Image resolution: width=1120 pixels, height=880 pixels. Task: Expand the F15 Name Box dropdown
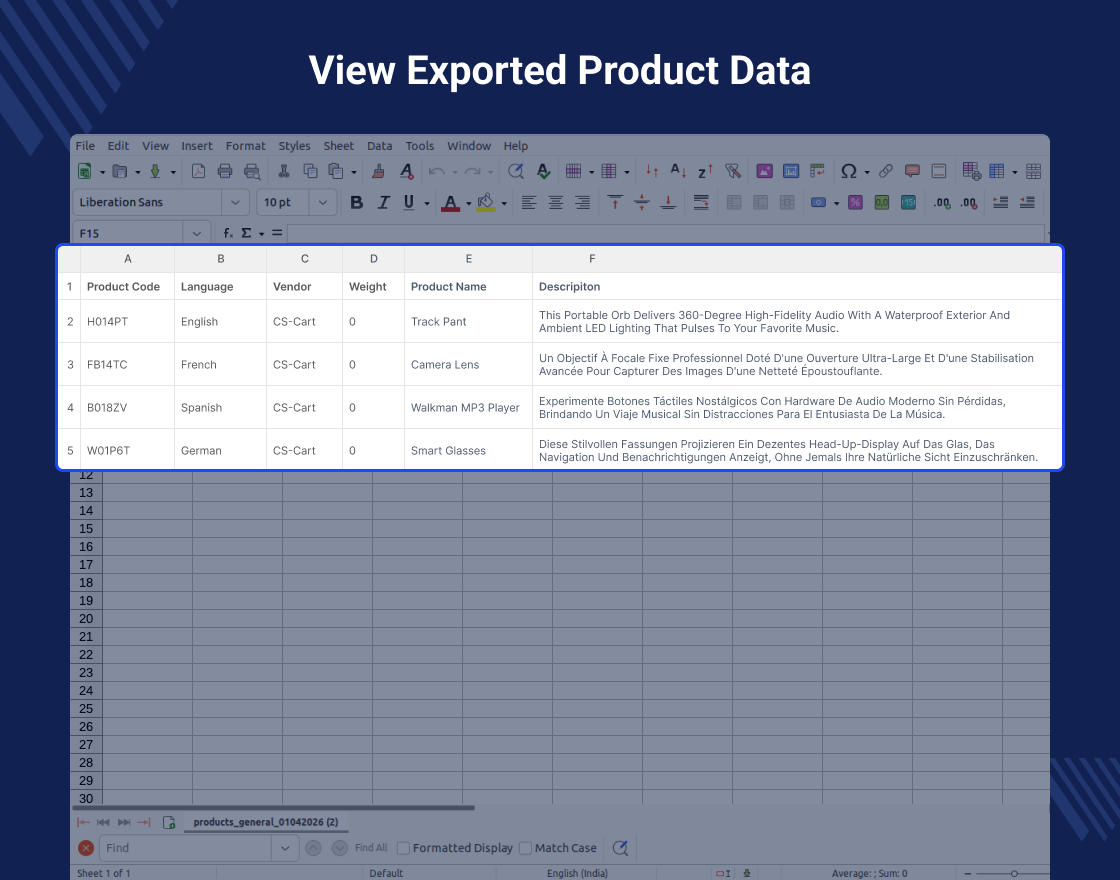tap(196, 233)
